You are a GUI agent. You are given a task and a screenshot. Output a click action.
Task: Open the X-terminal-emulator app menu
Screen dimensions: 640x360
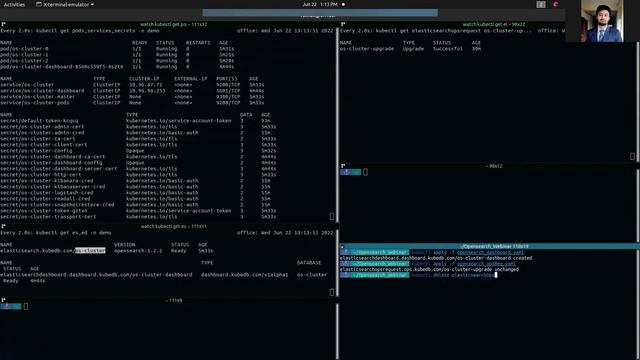click(x=65, y=4)
